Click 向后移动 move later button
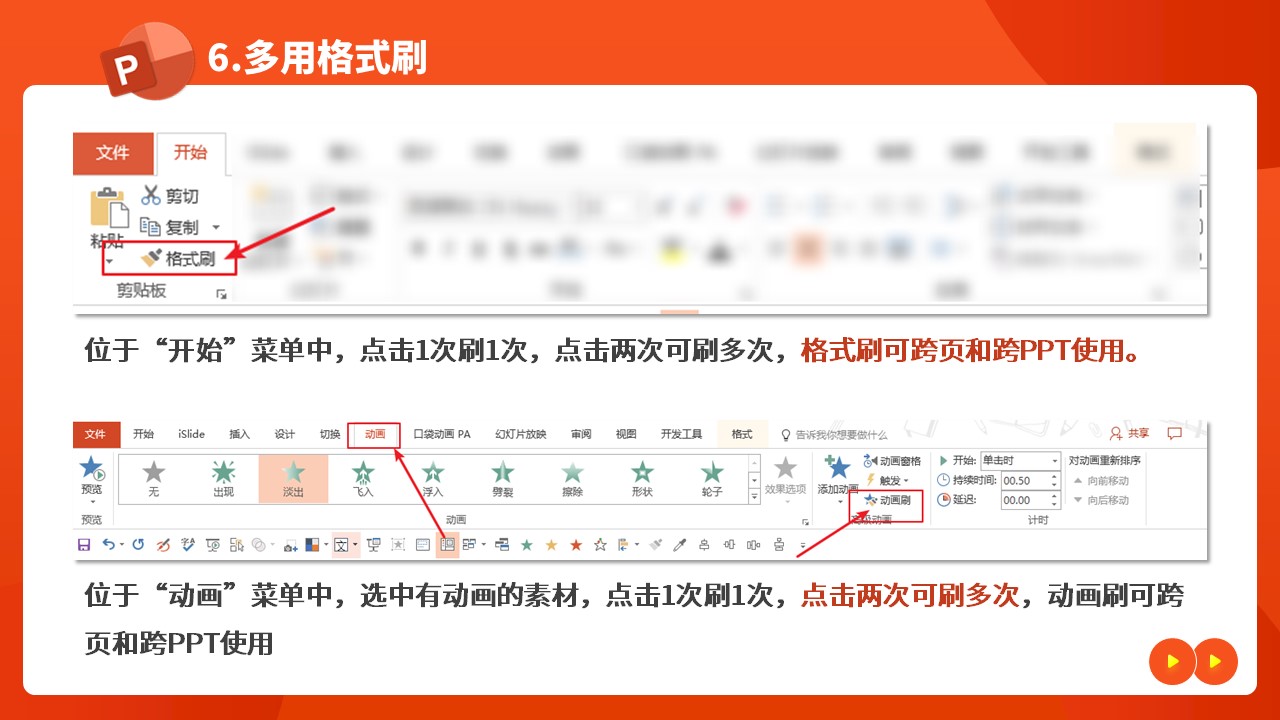This screenshot has width=1280, height=720. [x=1101, y=500]
